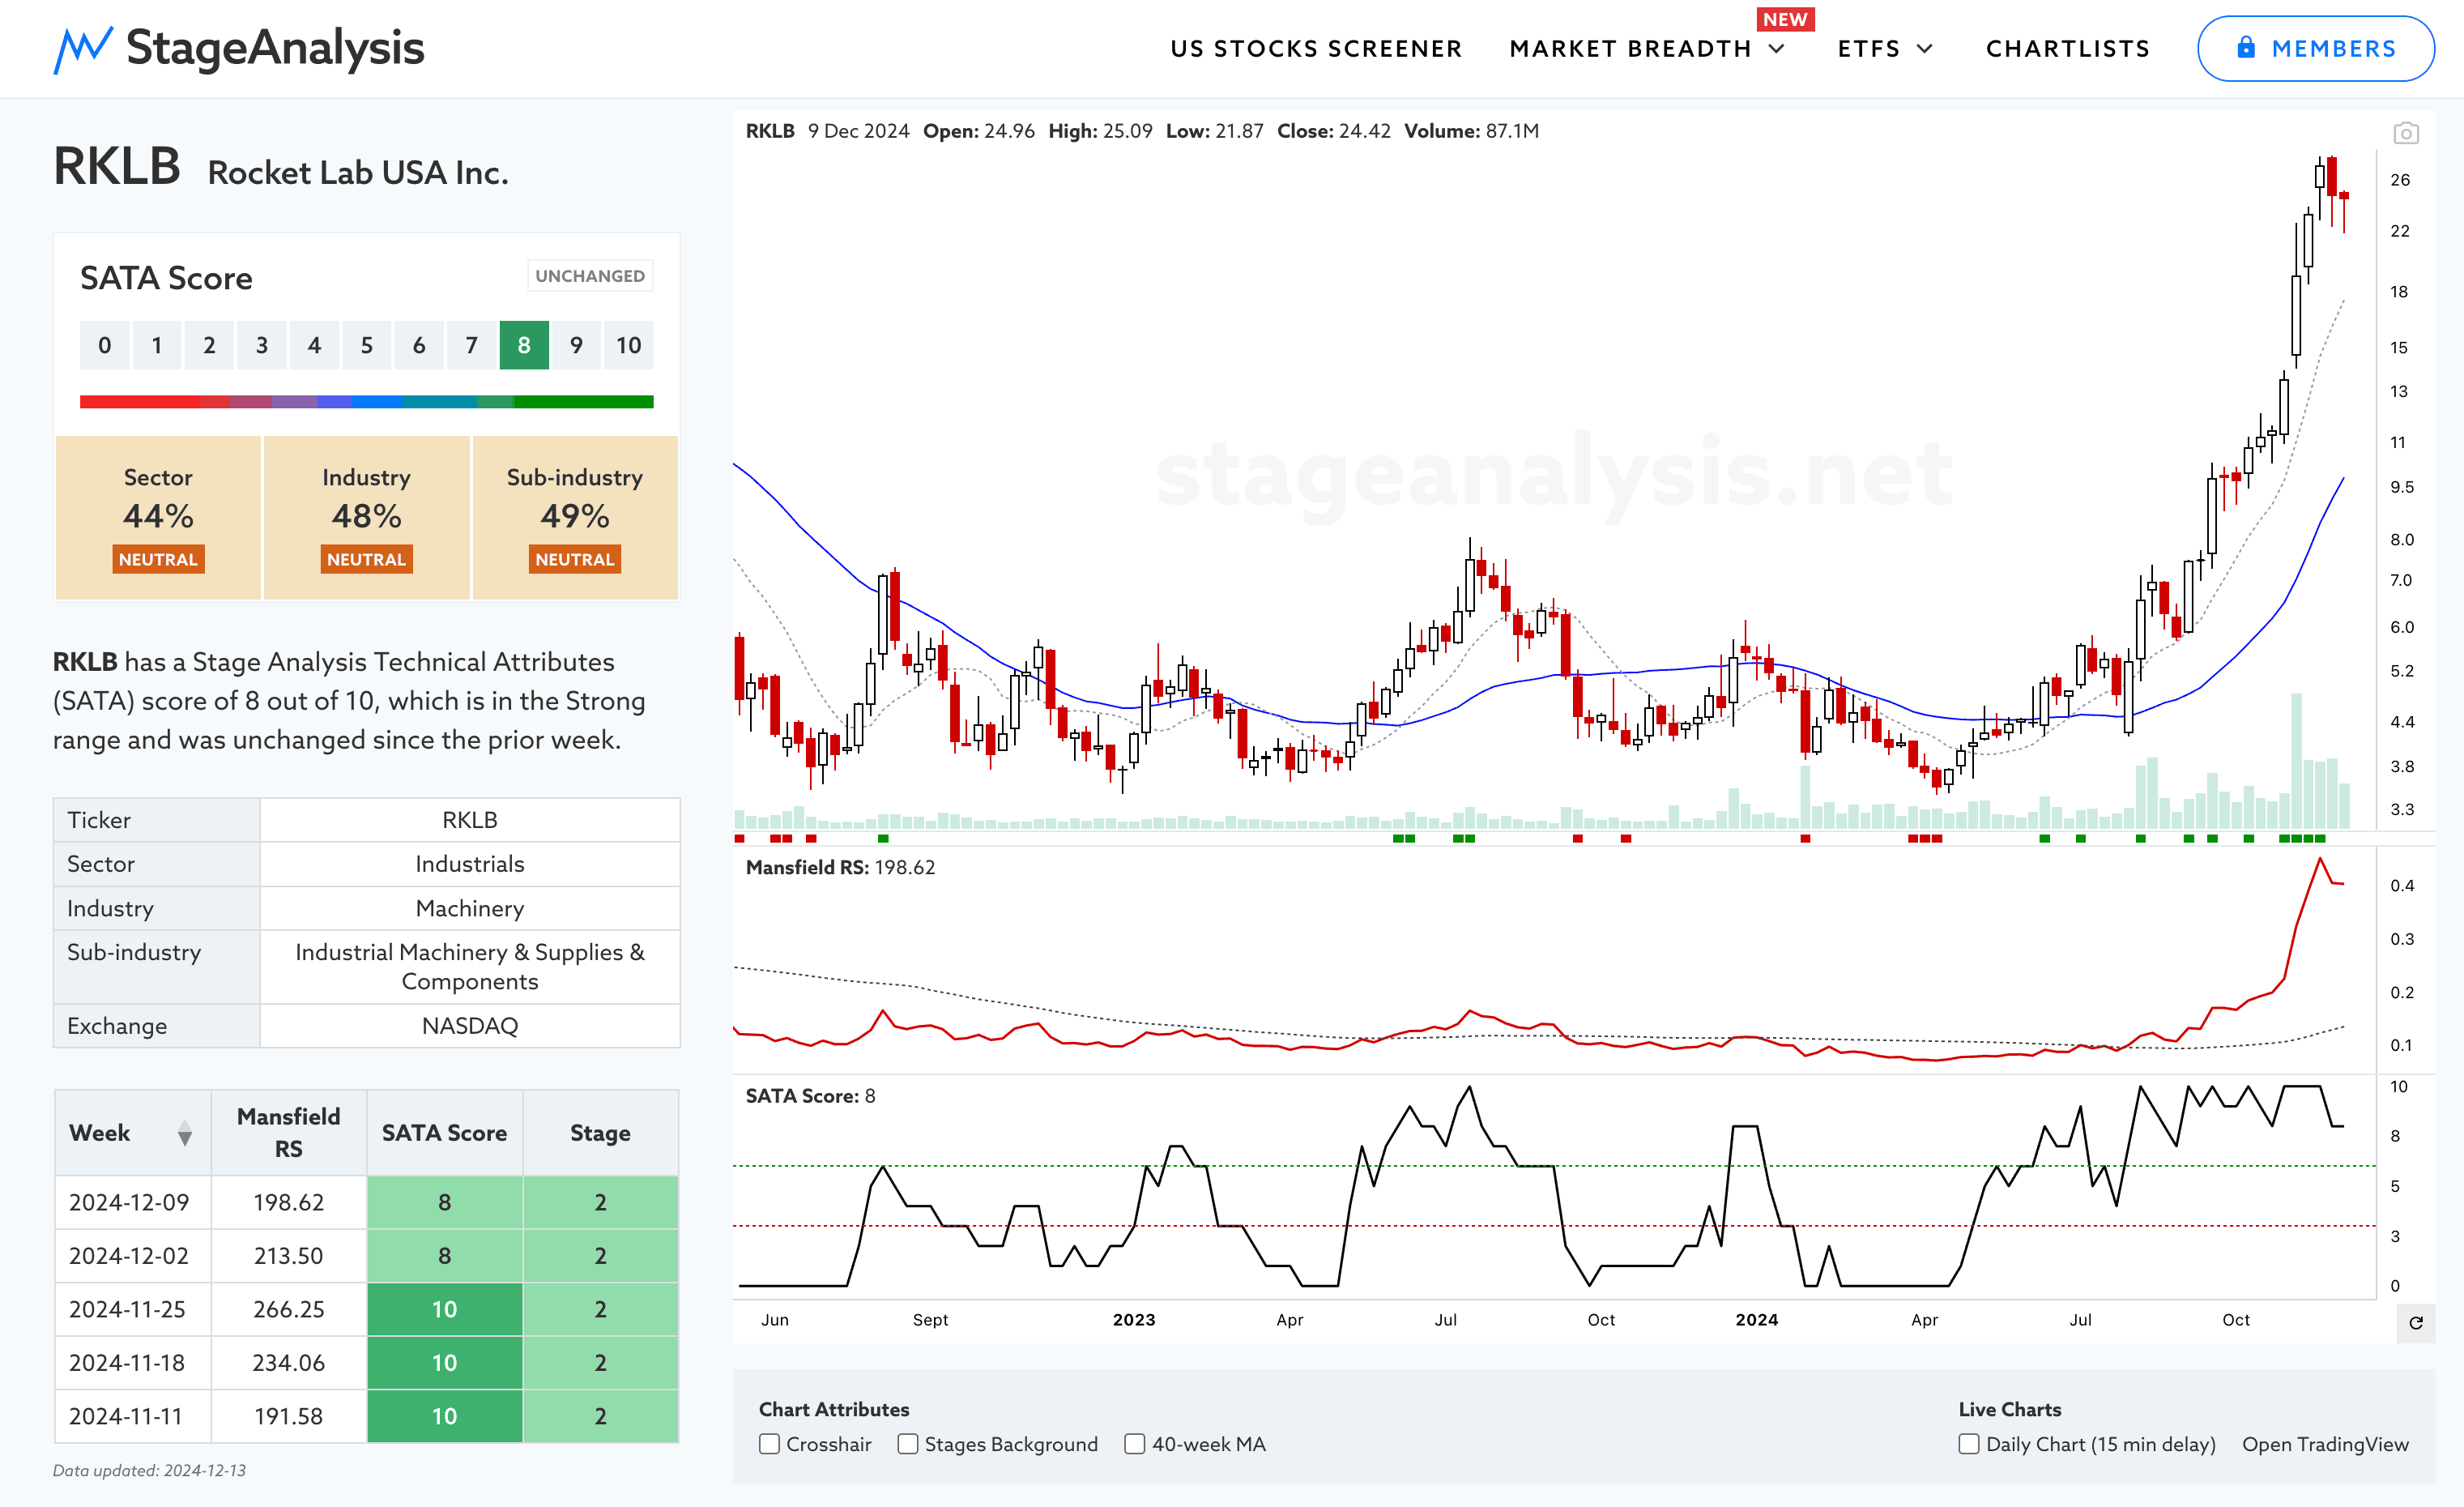Click the 2023 marker on time axis
Screen dimensions: 2464x1507
[1134, 1320]
